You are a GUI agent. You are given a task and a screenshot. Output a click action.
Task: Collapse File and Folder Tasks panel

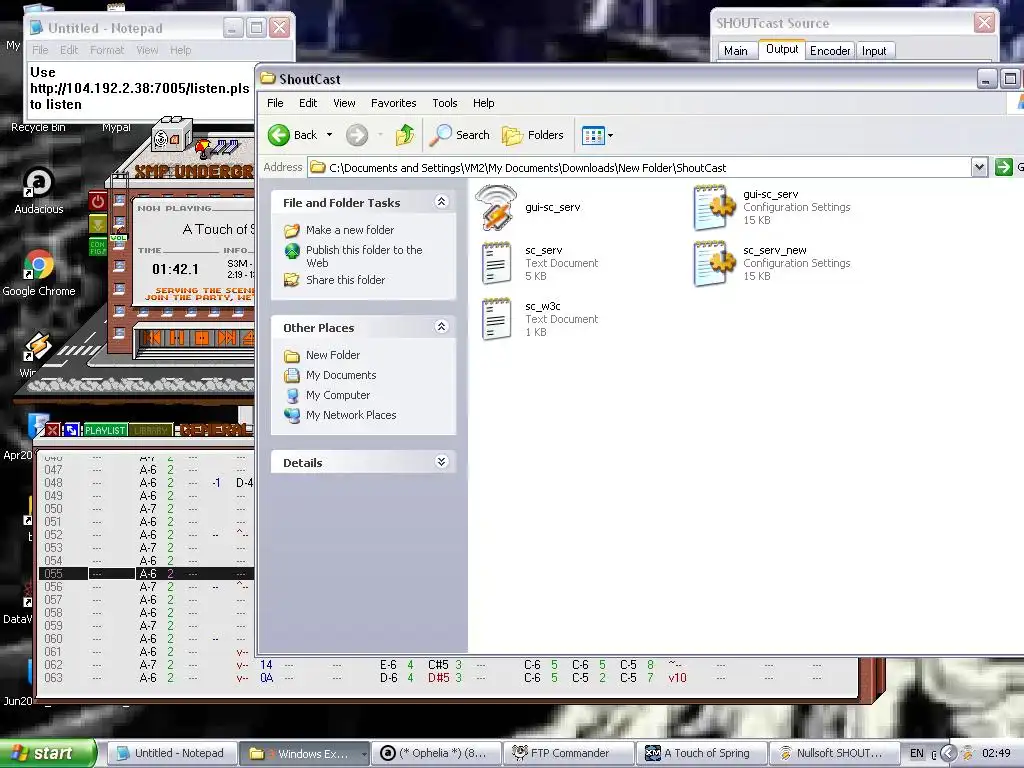441,202
